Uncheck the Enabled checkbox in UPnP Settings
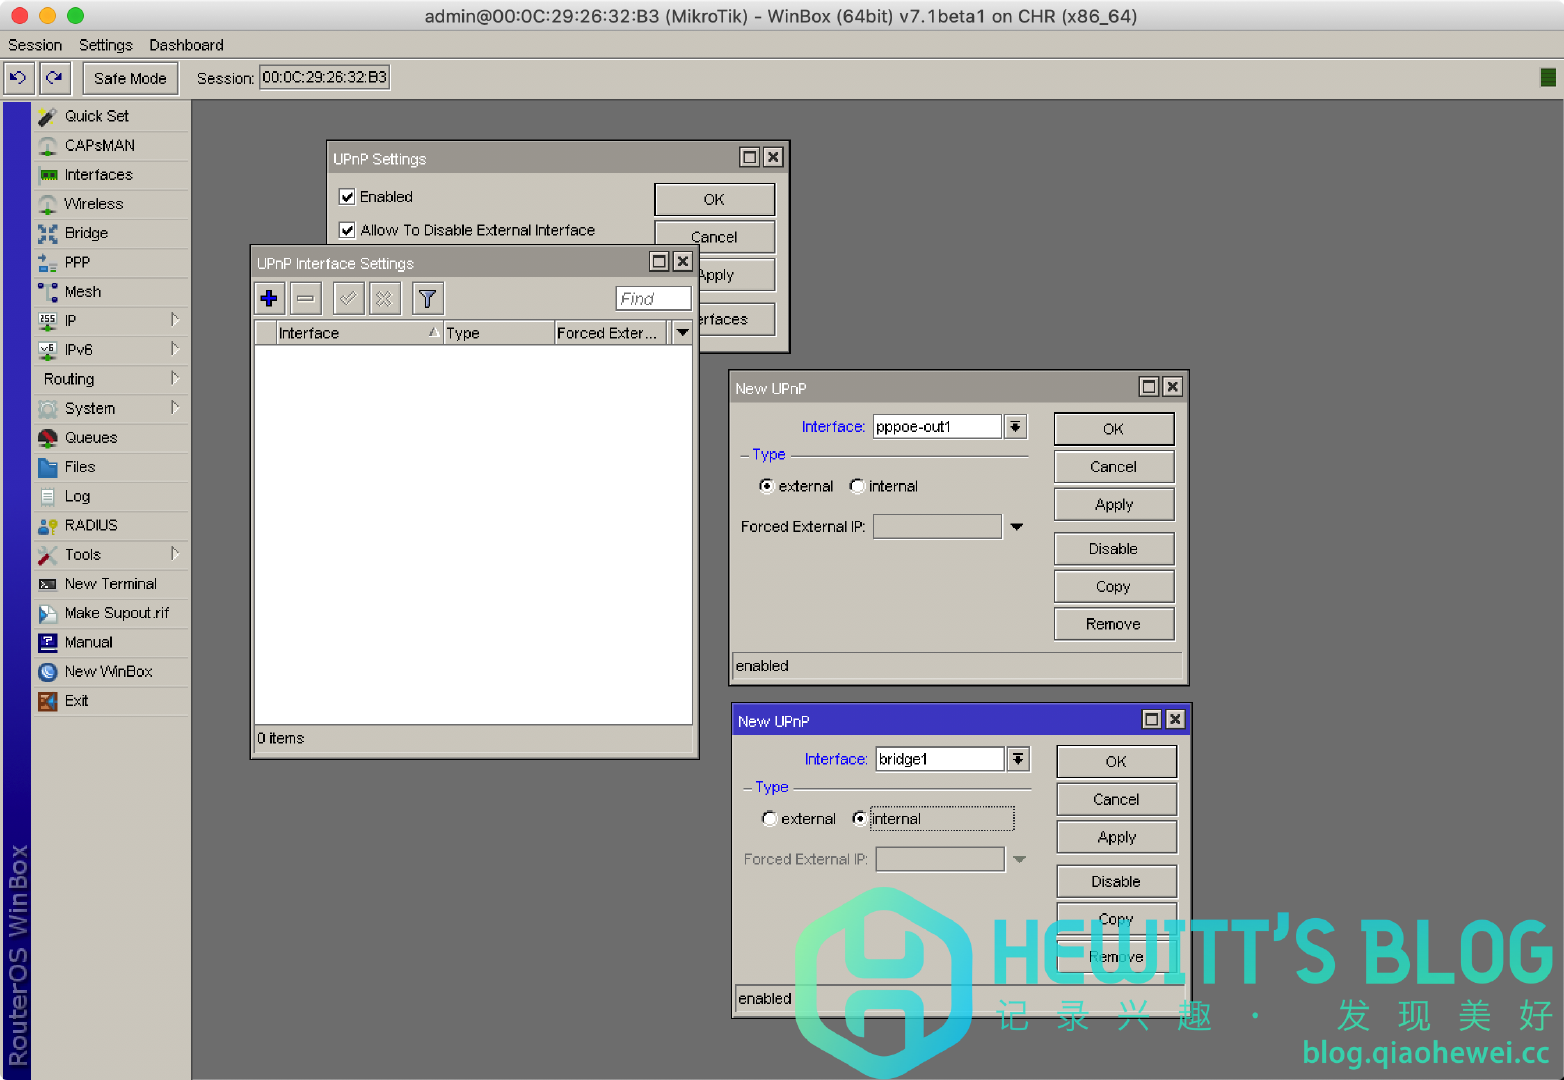This screenshot has width=1564, height=1080. coord(347,196)
